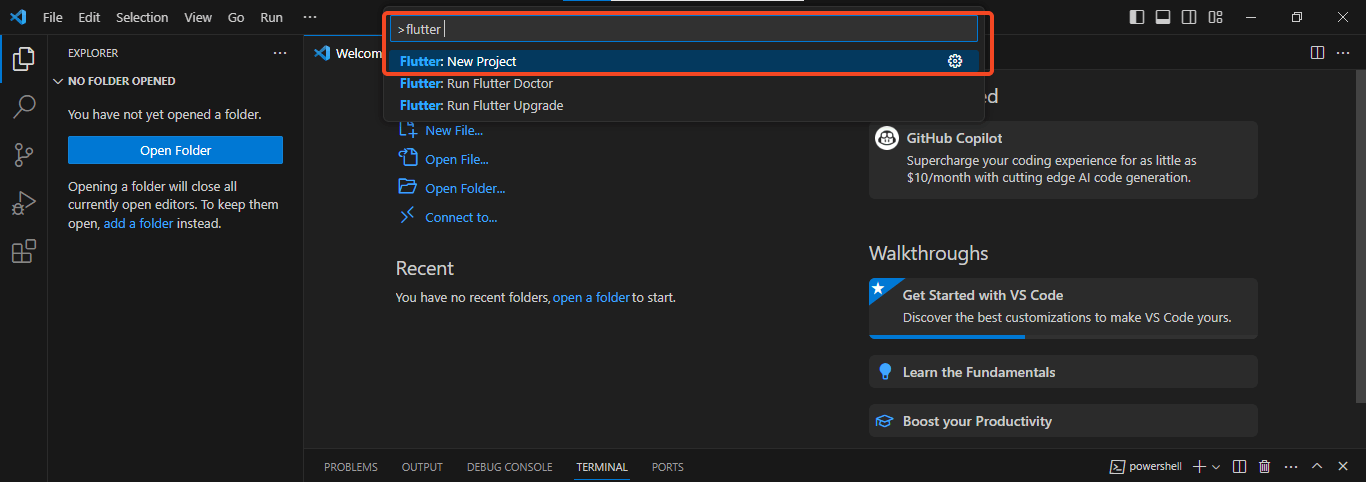Screen dimensions: 1366x482
Task: Open the GitHub Copilot card
Action: (x=1063, y=160)
